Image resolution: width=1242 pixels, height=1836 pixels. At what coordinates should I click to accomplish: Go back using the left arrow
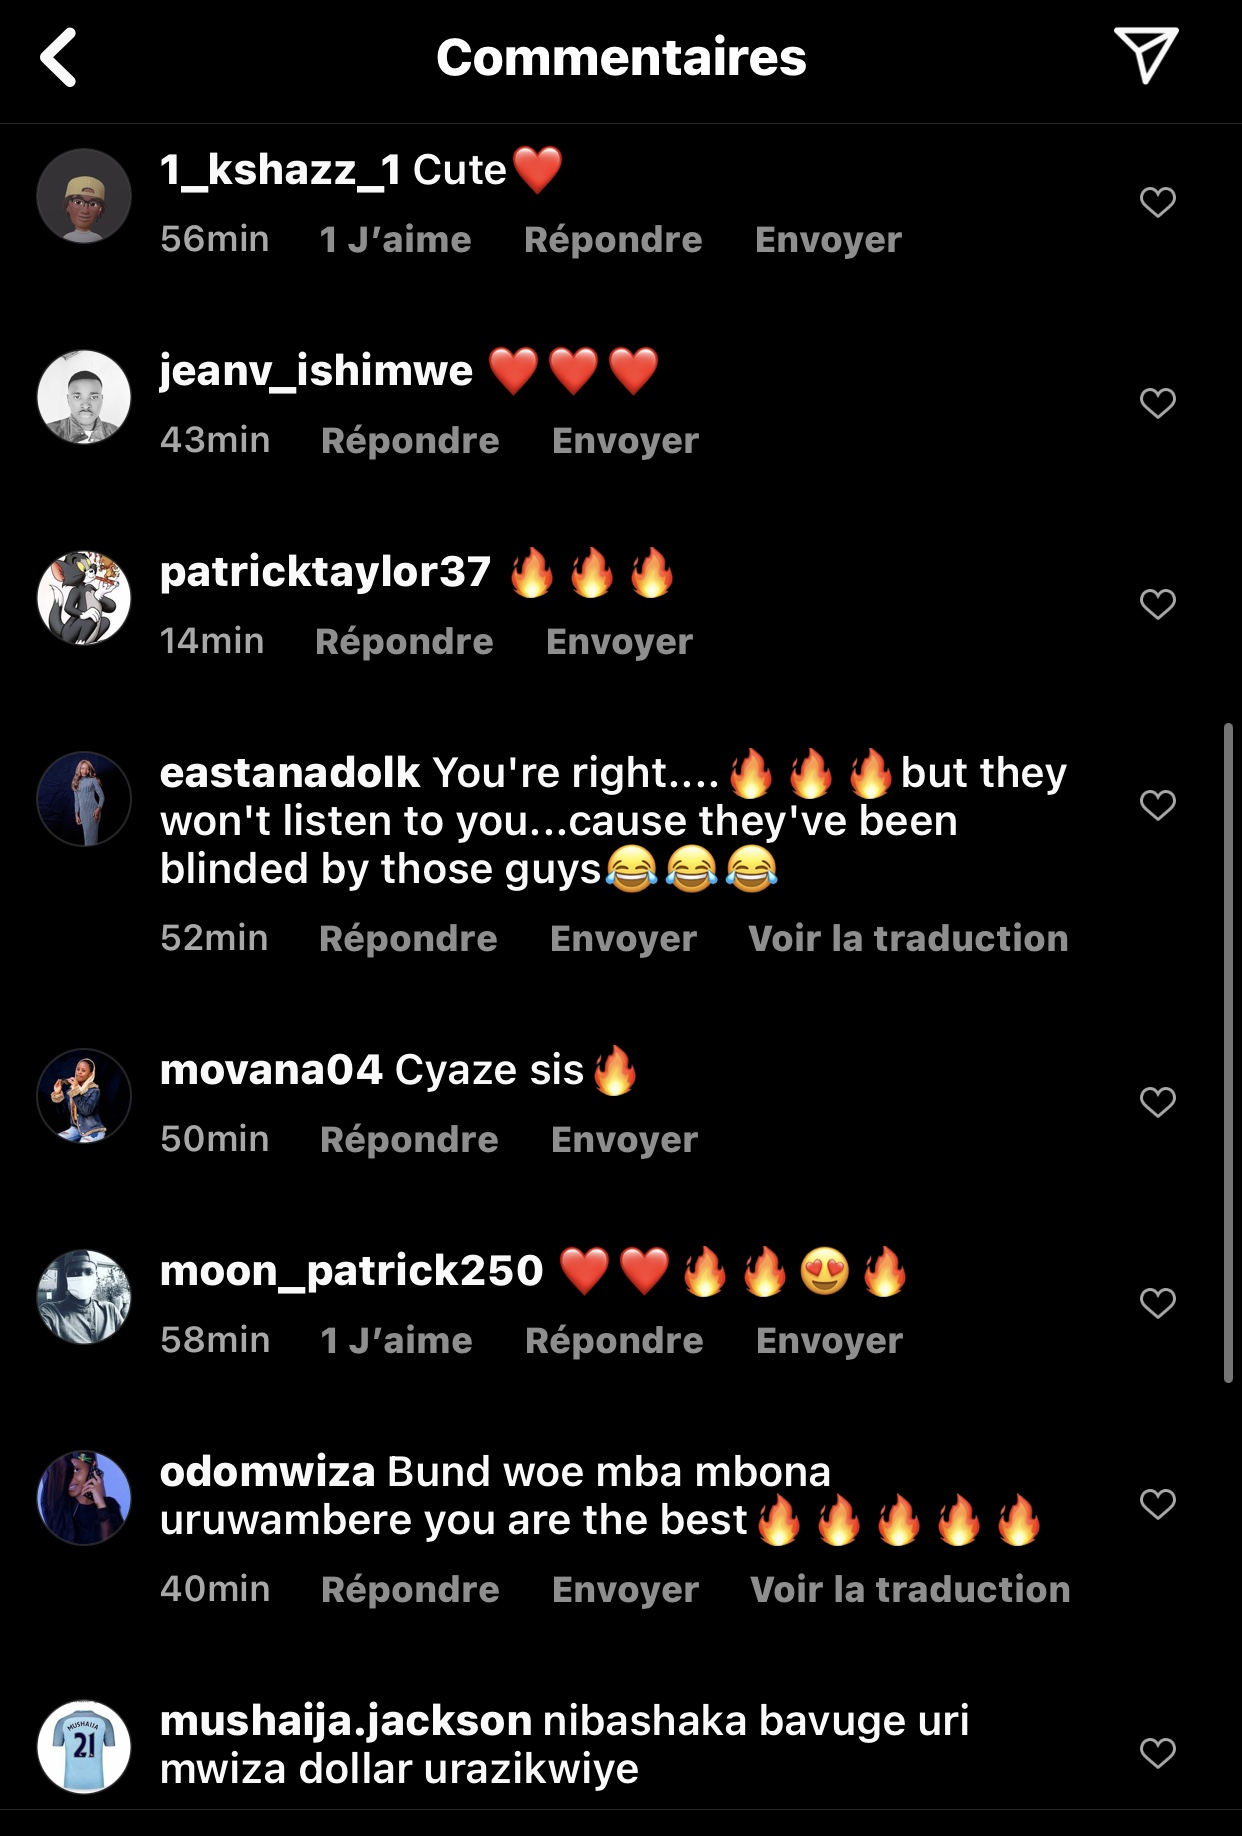click(x=59, y=57)
